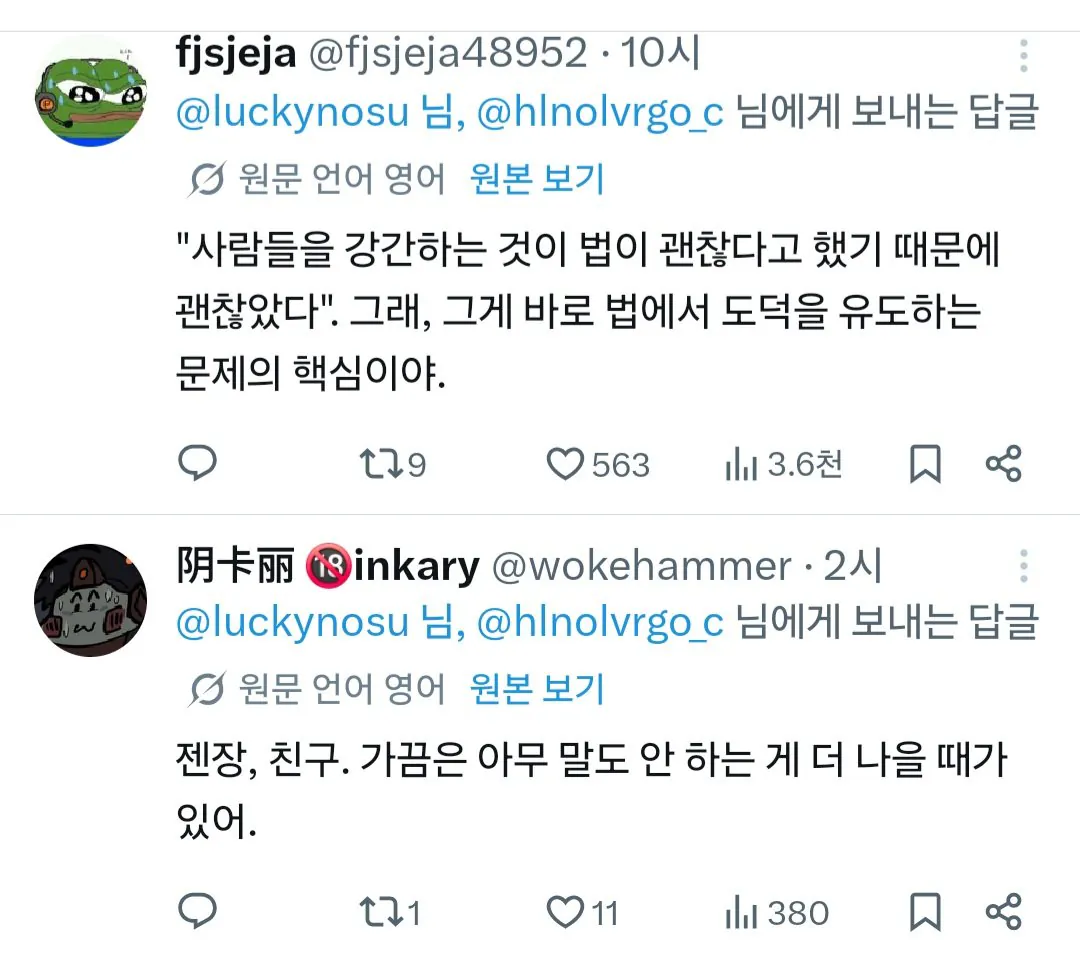Share inkary's tweet
The height and width of the screenshot is (959, 1080).
coord(1002,912)
